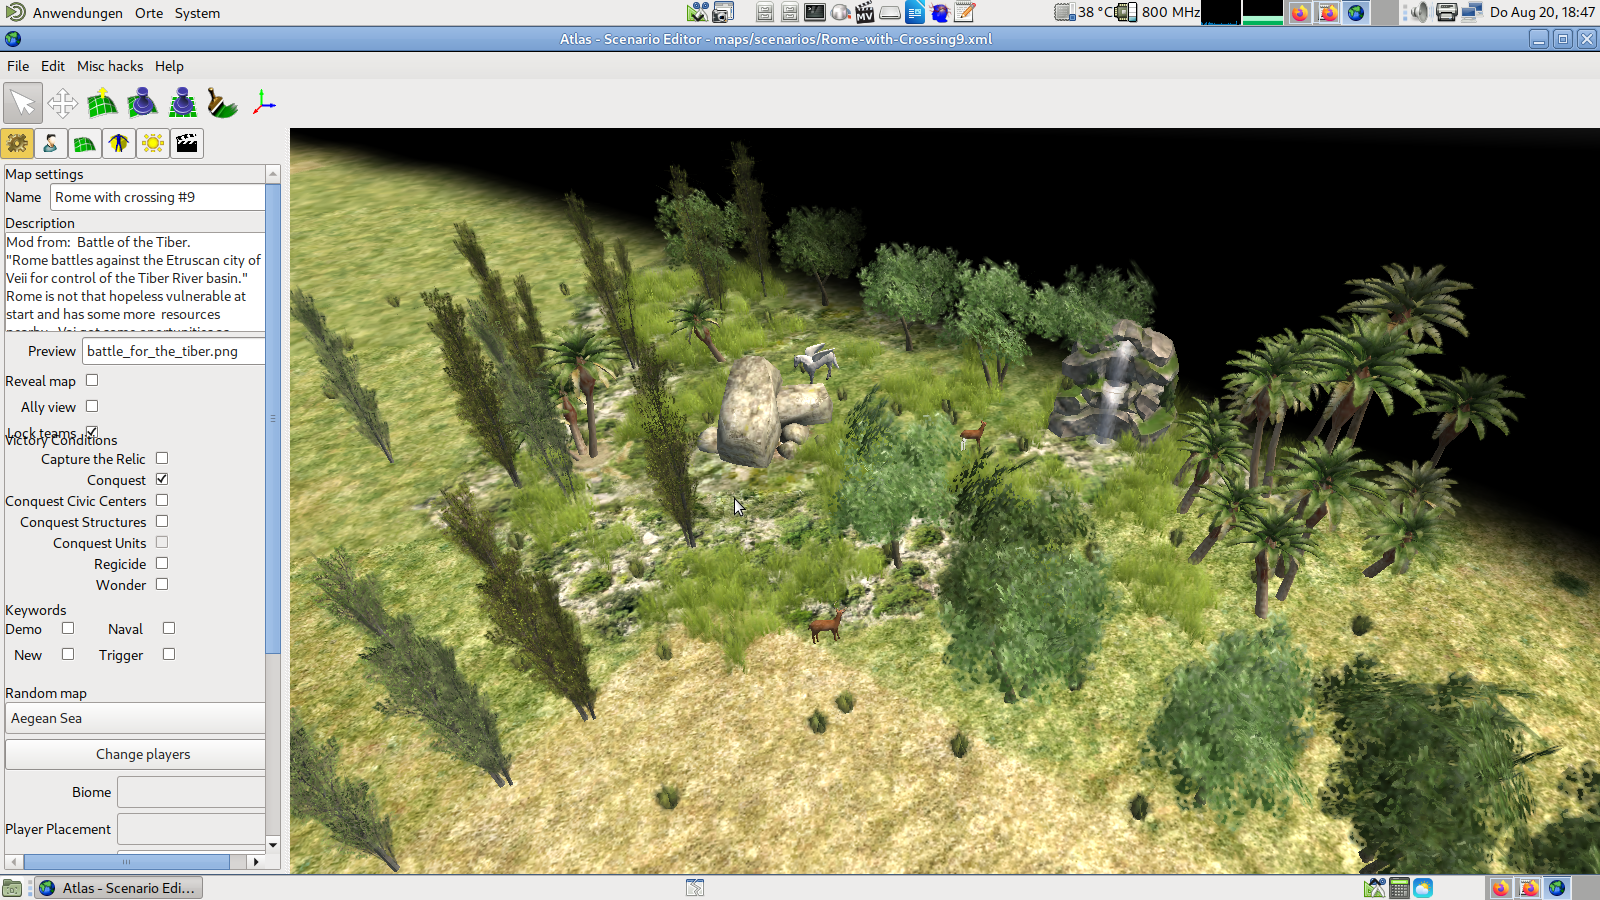Open the screenshot tool in top panel
Viewport: 1600px width, 900px height.
point(723,12)
